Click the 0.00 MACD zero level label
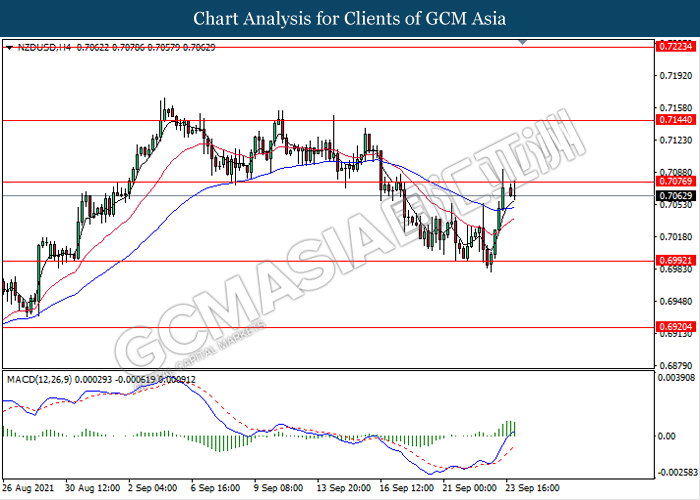Image resolution: width=700 pixels, height=500 pixels. pyautogui.click(x=667, y=436)
